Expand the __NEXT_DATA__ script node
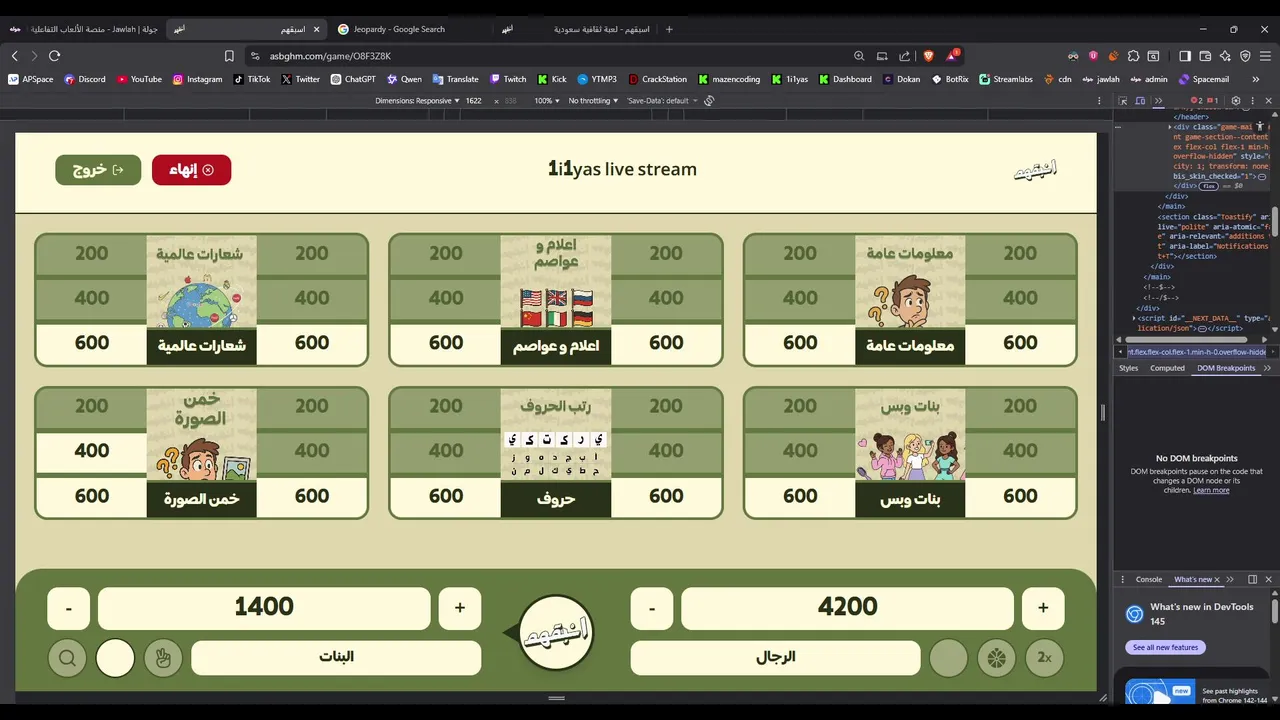This screenshot has width=1280, height=720. click(x=1134, y=318)
